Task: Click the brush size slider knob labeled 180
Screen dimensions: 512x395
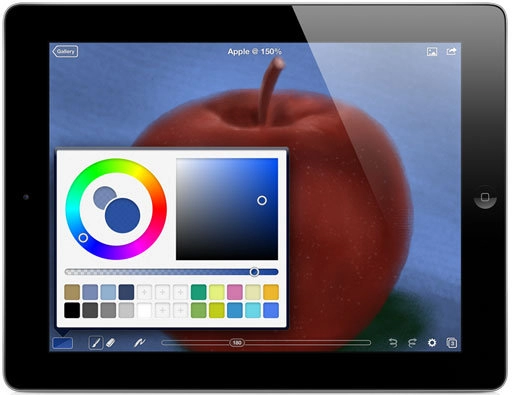Action: [x=237, y=343]
